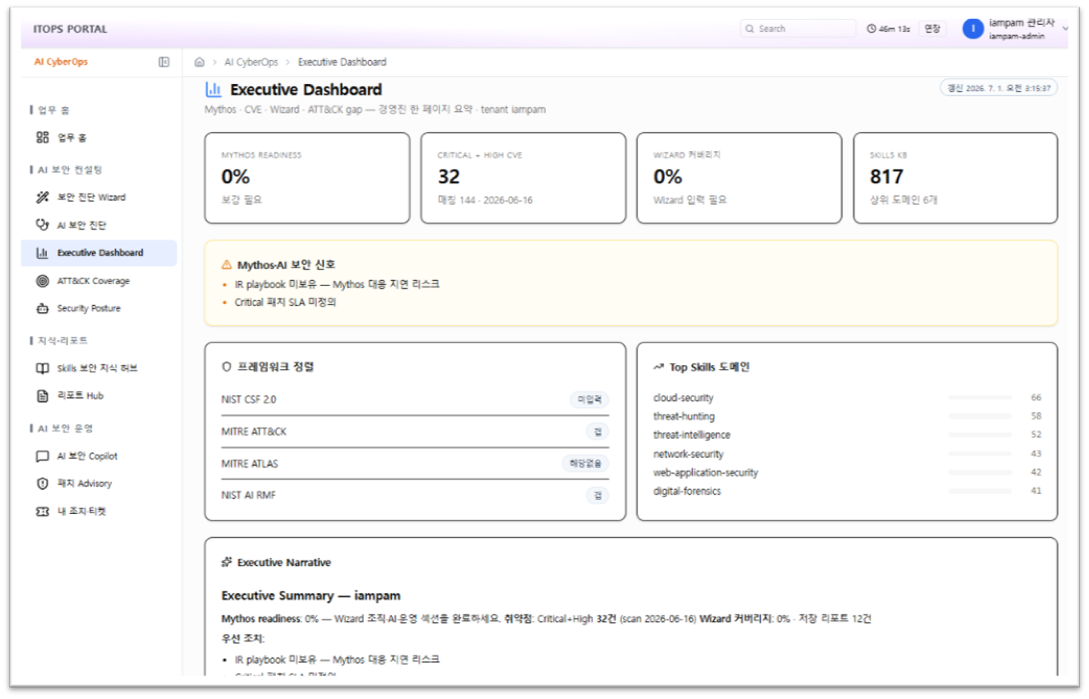Click the 패치 Advisory shield icon
The width and height of the screenshot is (1089, 699).
(x=42, y=483)
